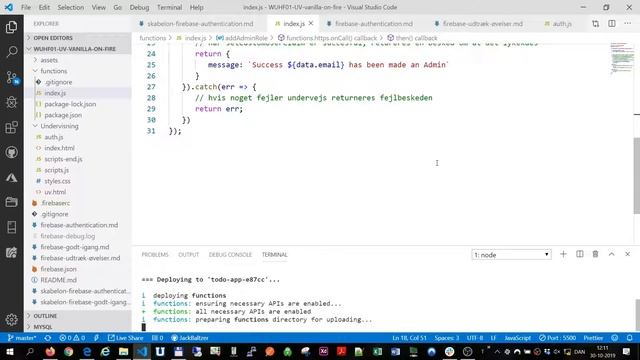
Task: Click the errors and warnings count in status bar
Action: tap(72, 338)
